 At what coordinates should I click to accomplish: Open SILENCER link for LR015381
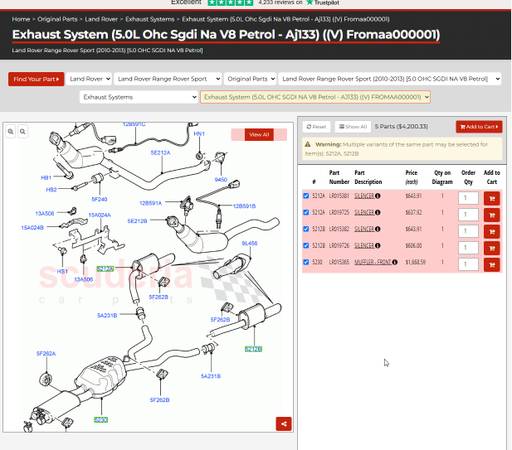pos(364,196)
